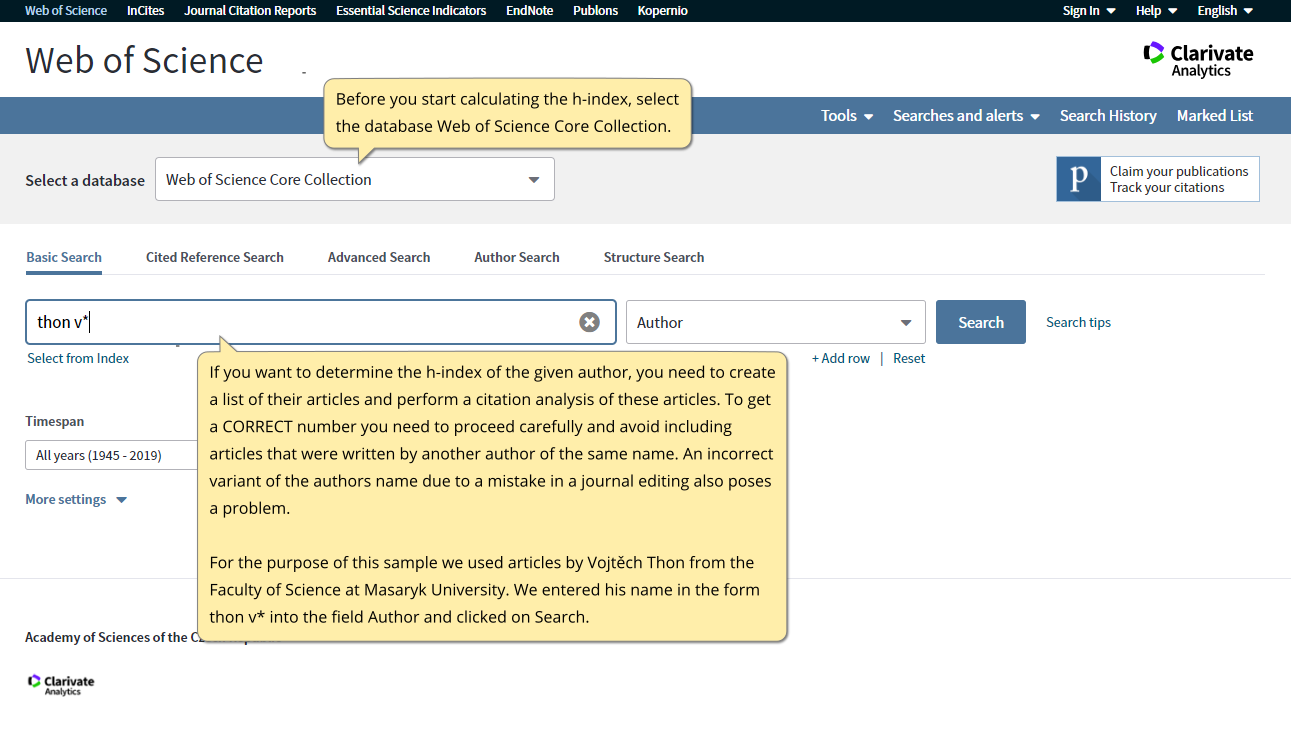This screenshot has height=735, width=1291.
Task: Click the Web of Science page title
Action: point(144,60)
